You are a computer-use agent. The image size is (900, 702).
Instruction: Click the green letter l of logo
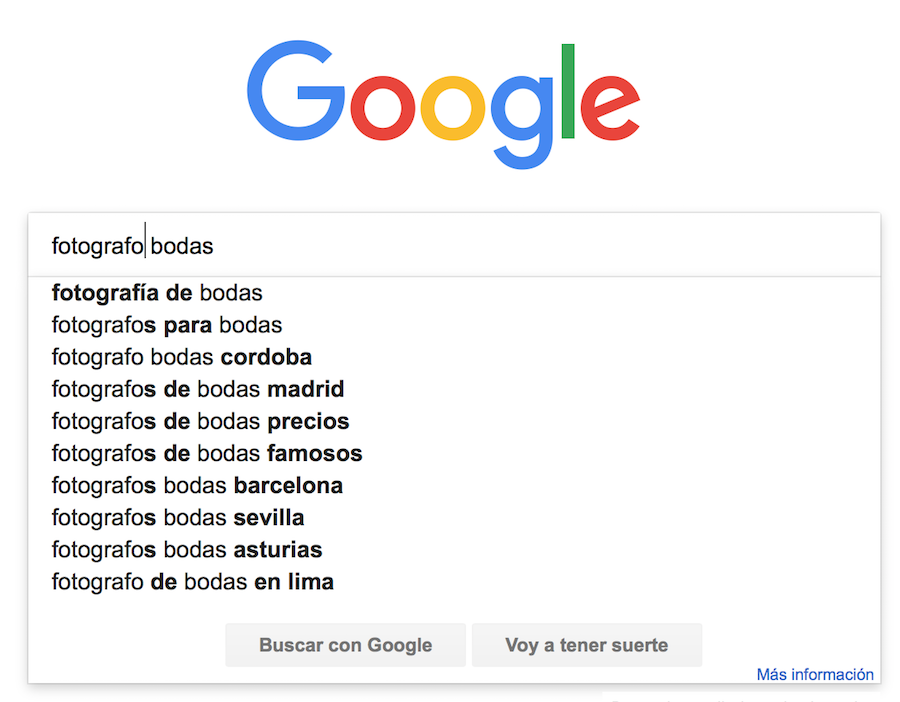[x=568, y=91]
